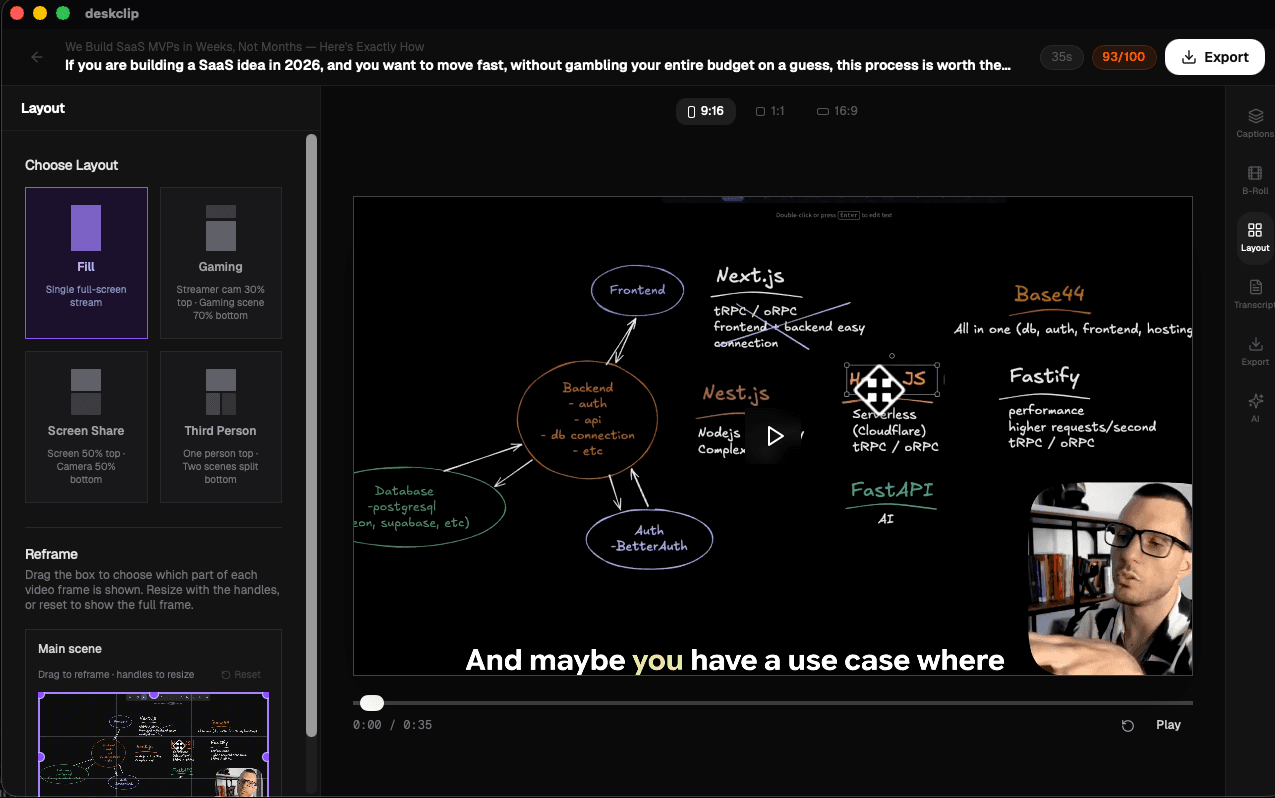Click the Main scene reframe thumbnail
The height and width of the screenshot is (798, 1275).
pos(154,745)
